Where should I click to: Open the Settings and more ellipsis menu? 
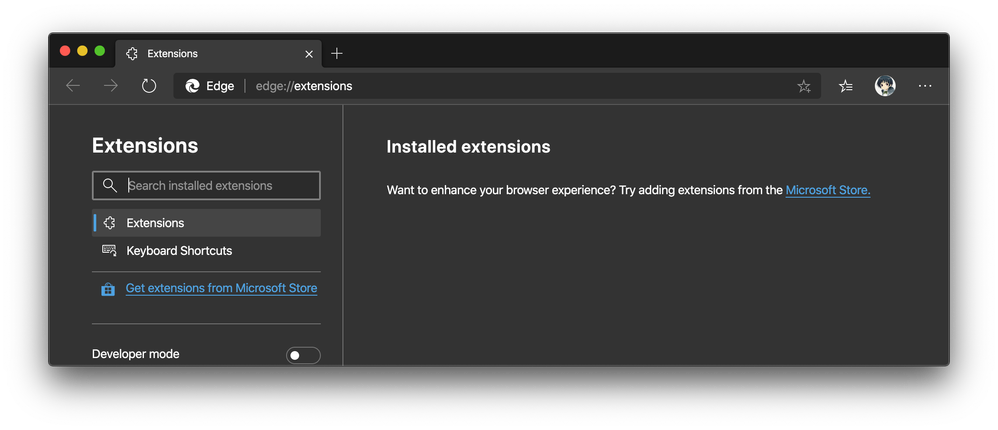[925, 86]
